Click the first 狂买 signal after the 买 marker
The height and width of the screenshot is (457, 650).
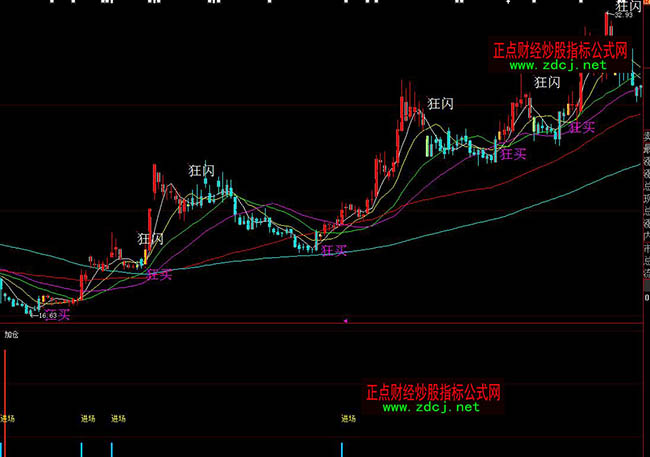[160, 274]
